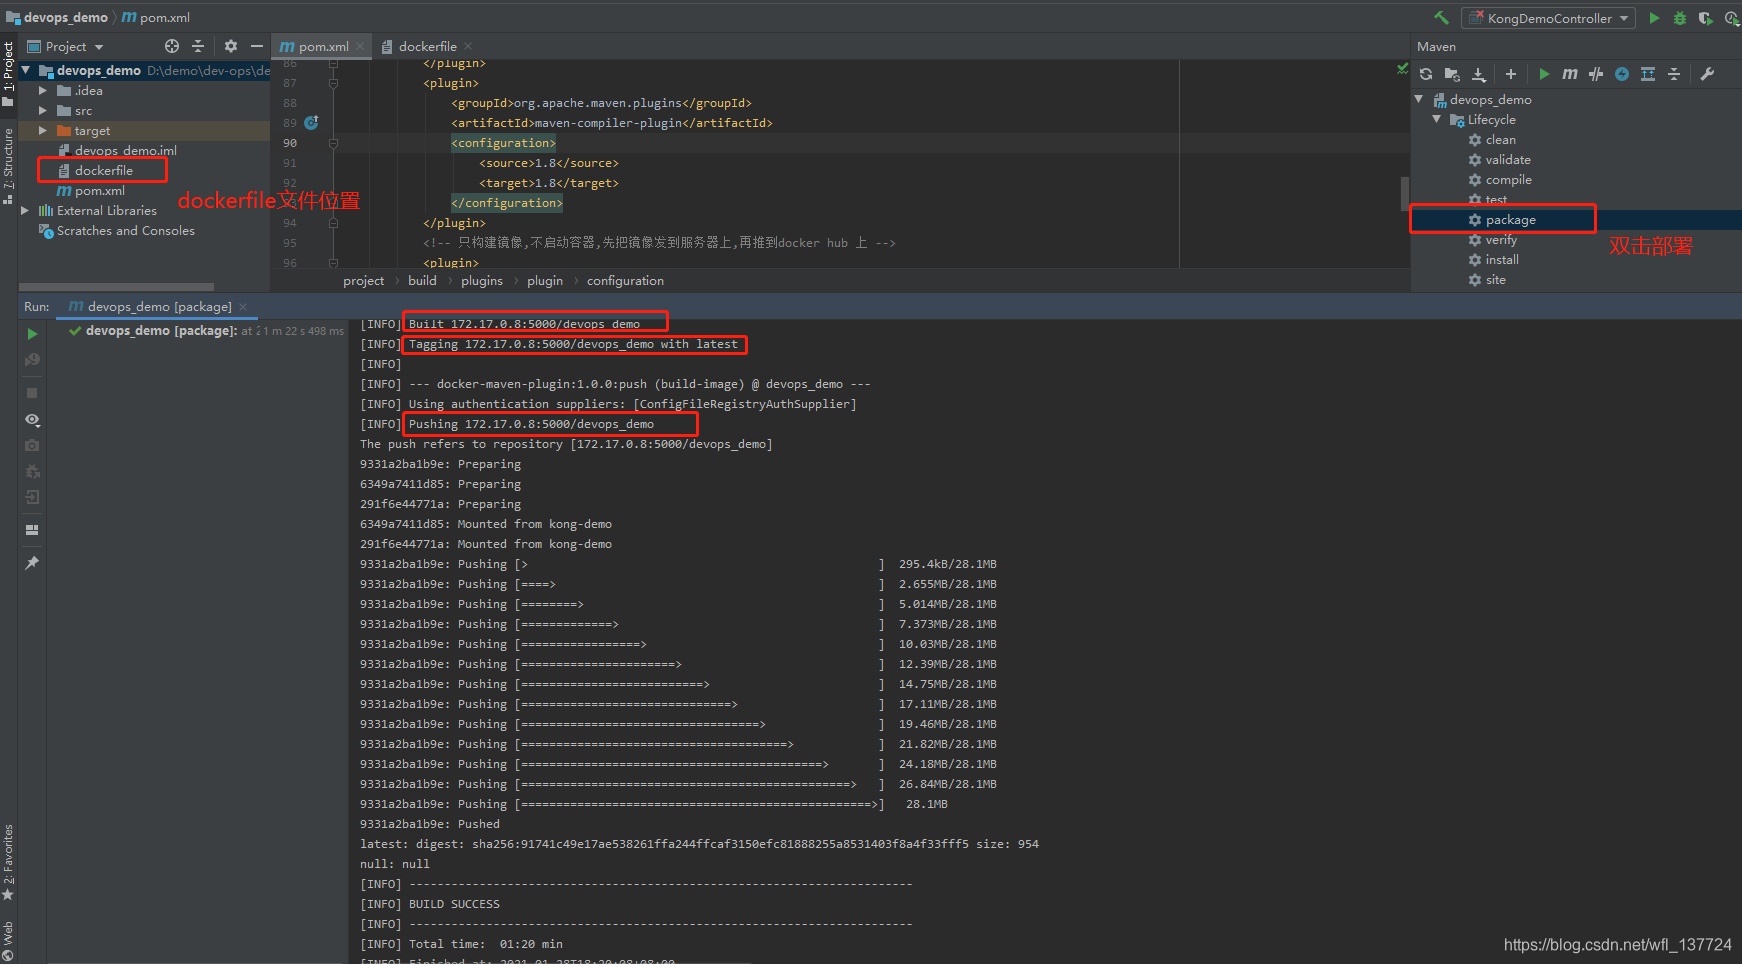Click the 'build' breadcrumb in editor
The width and height of the screenshot is (1742, 964).
pyautogui.click(x=422, y=280)
